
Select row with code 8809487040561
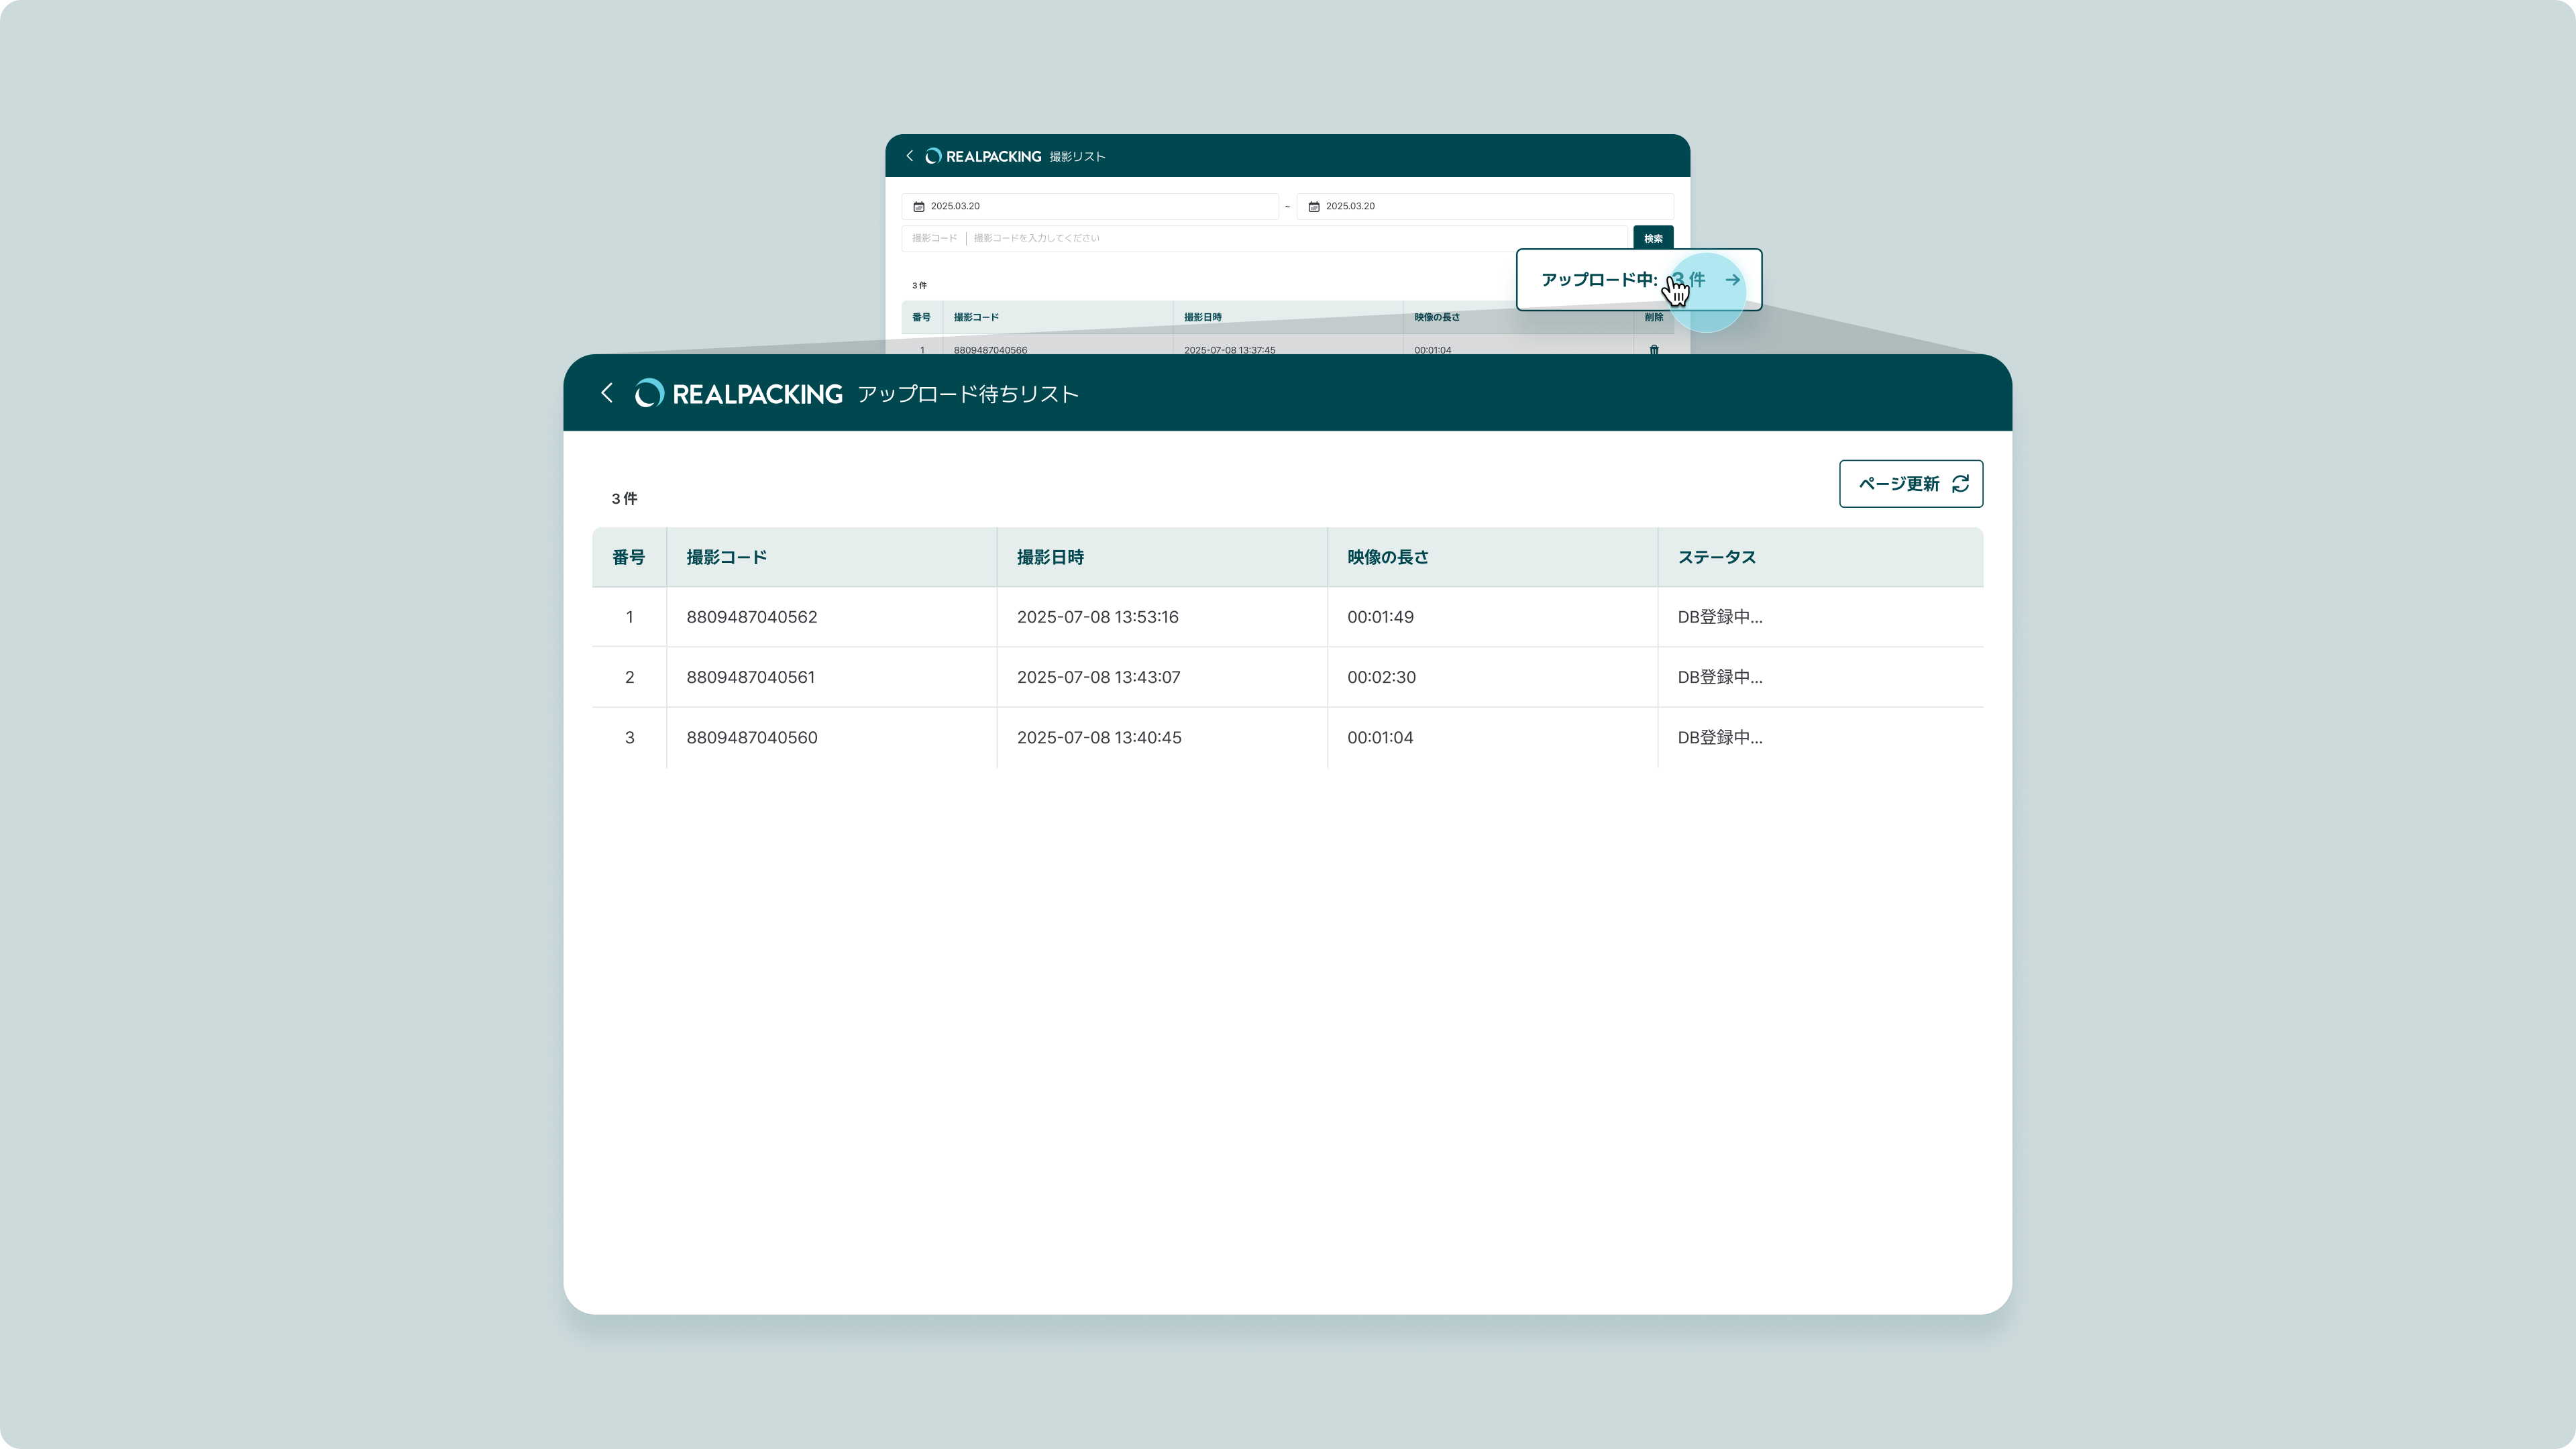[x=750, y=677]
